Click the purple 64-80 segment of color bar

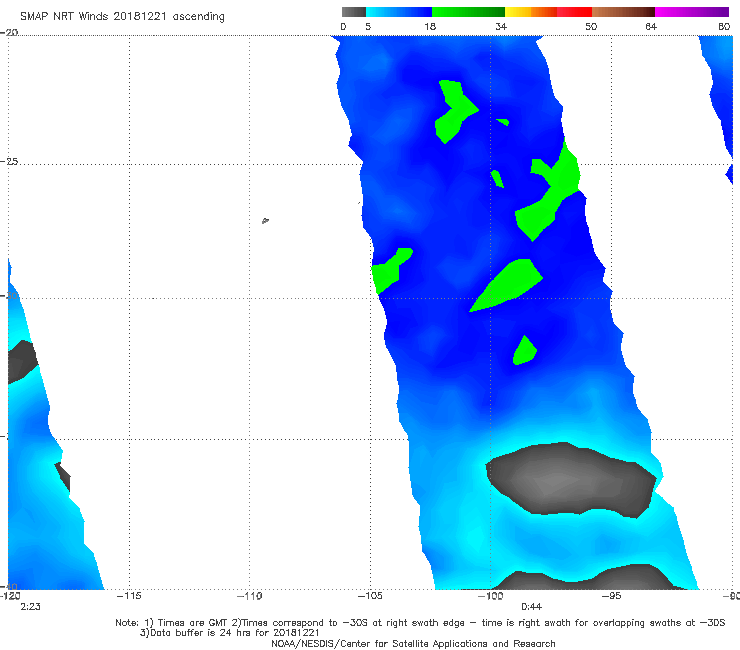692,12
